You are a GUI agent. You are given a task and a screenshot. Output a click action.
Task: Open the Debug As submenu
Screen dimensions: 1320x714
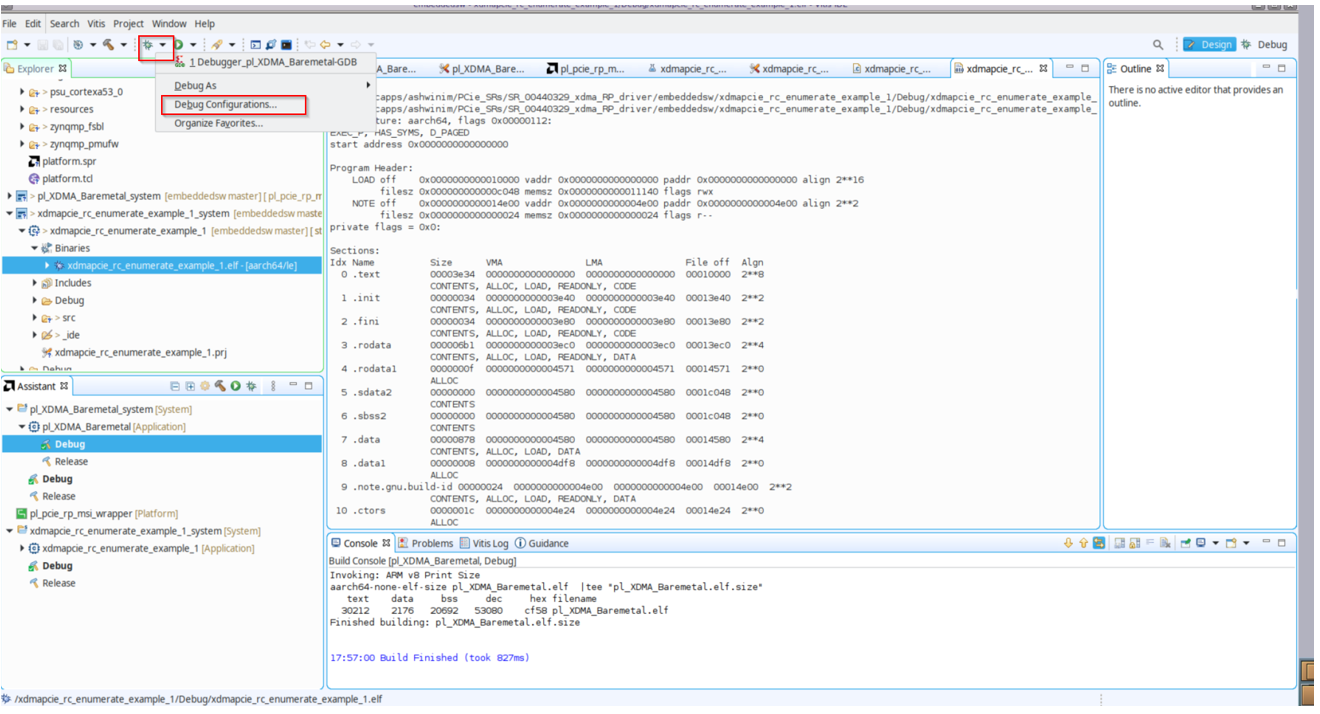pos(196,86)
